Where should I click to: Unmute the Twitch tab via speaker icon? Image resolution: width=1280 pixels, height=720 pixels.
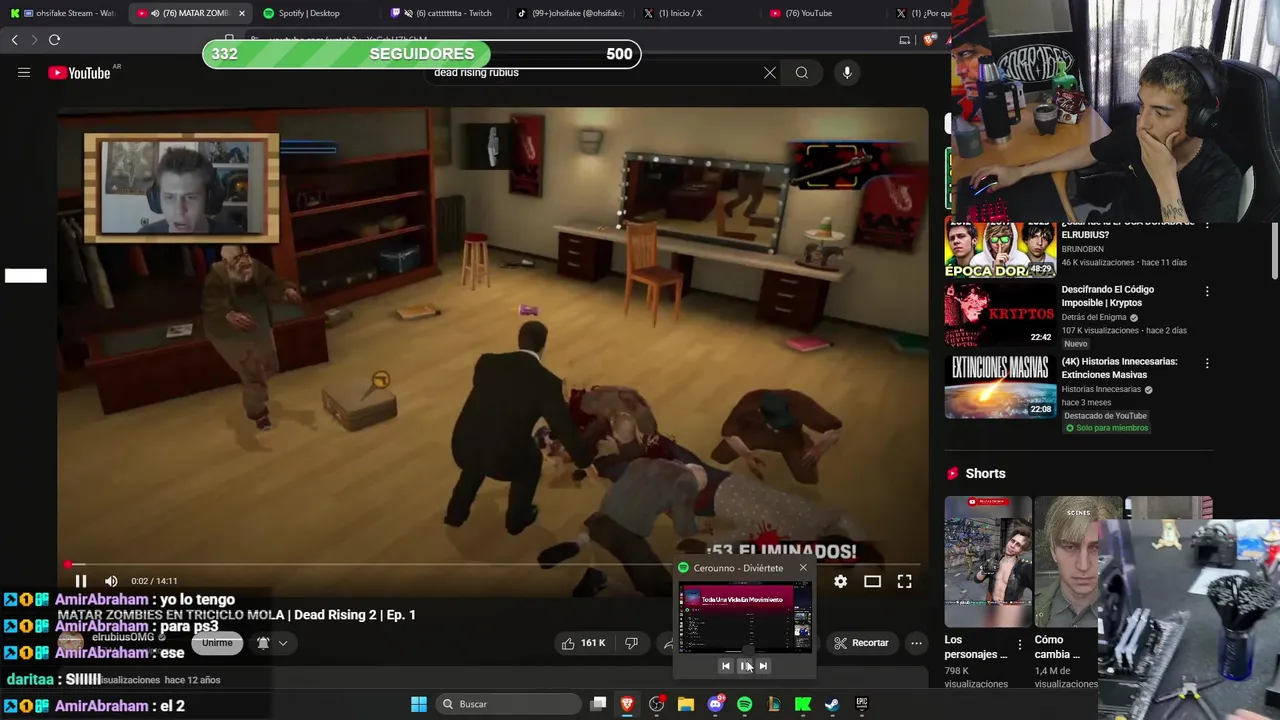click(x=407, y=13)
